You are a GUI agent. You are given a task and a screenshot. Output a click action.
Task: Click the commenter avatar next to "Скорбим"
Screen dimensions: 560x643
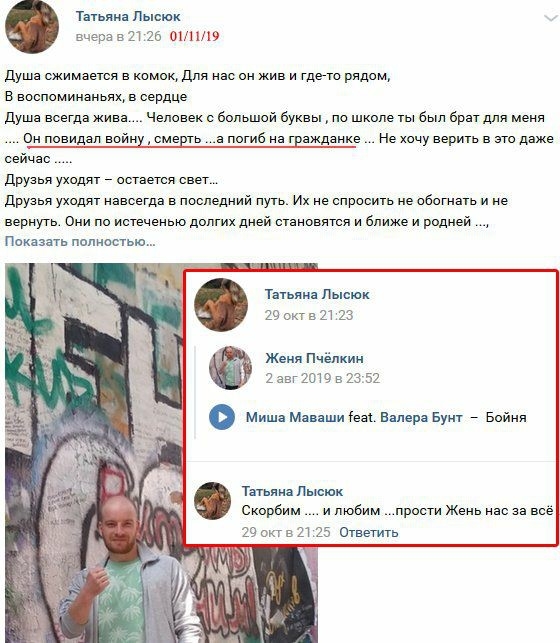[212, 501]
